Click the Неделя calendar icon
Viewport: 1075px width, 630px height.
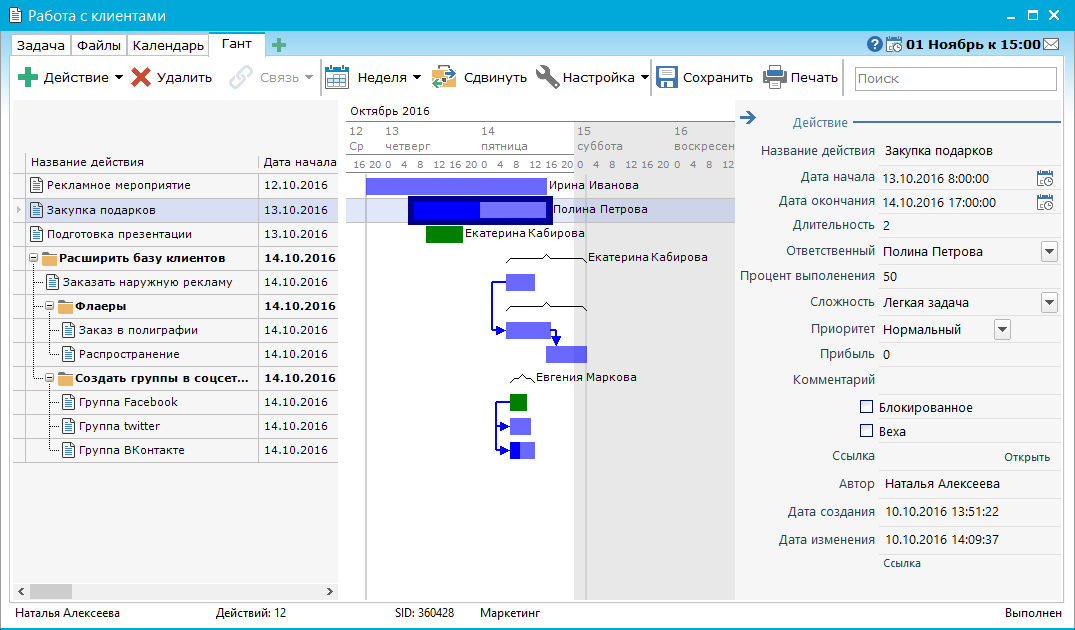coord(337,77)
